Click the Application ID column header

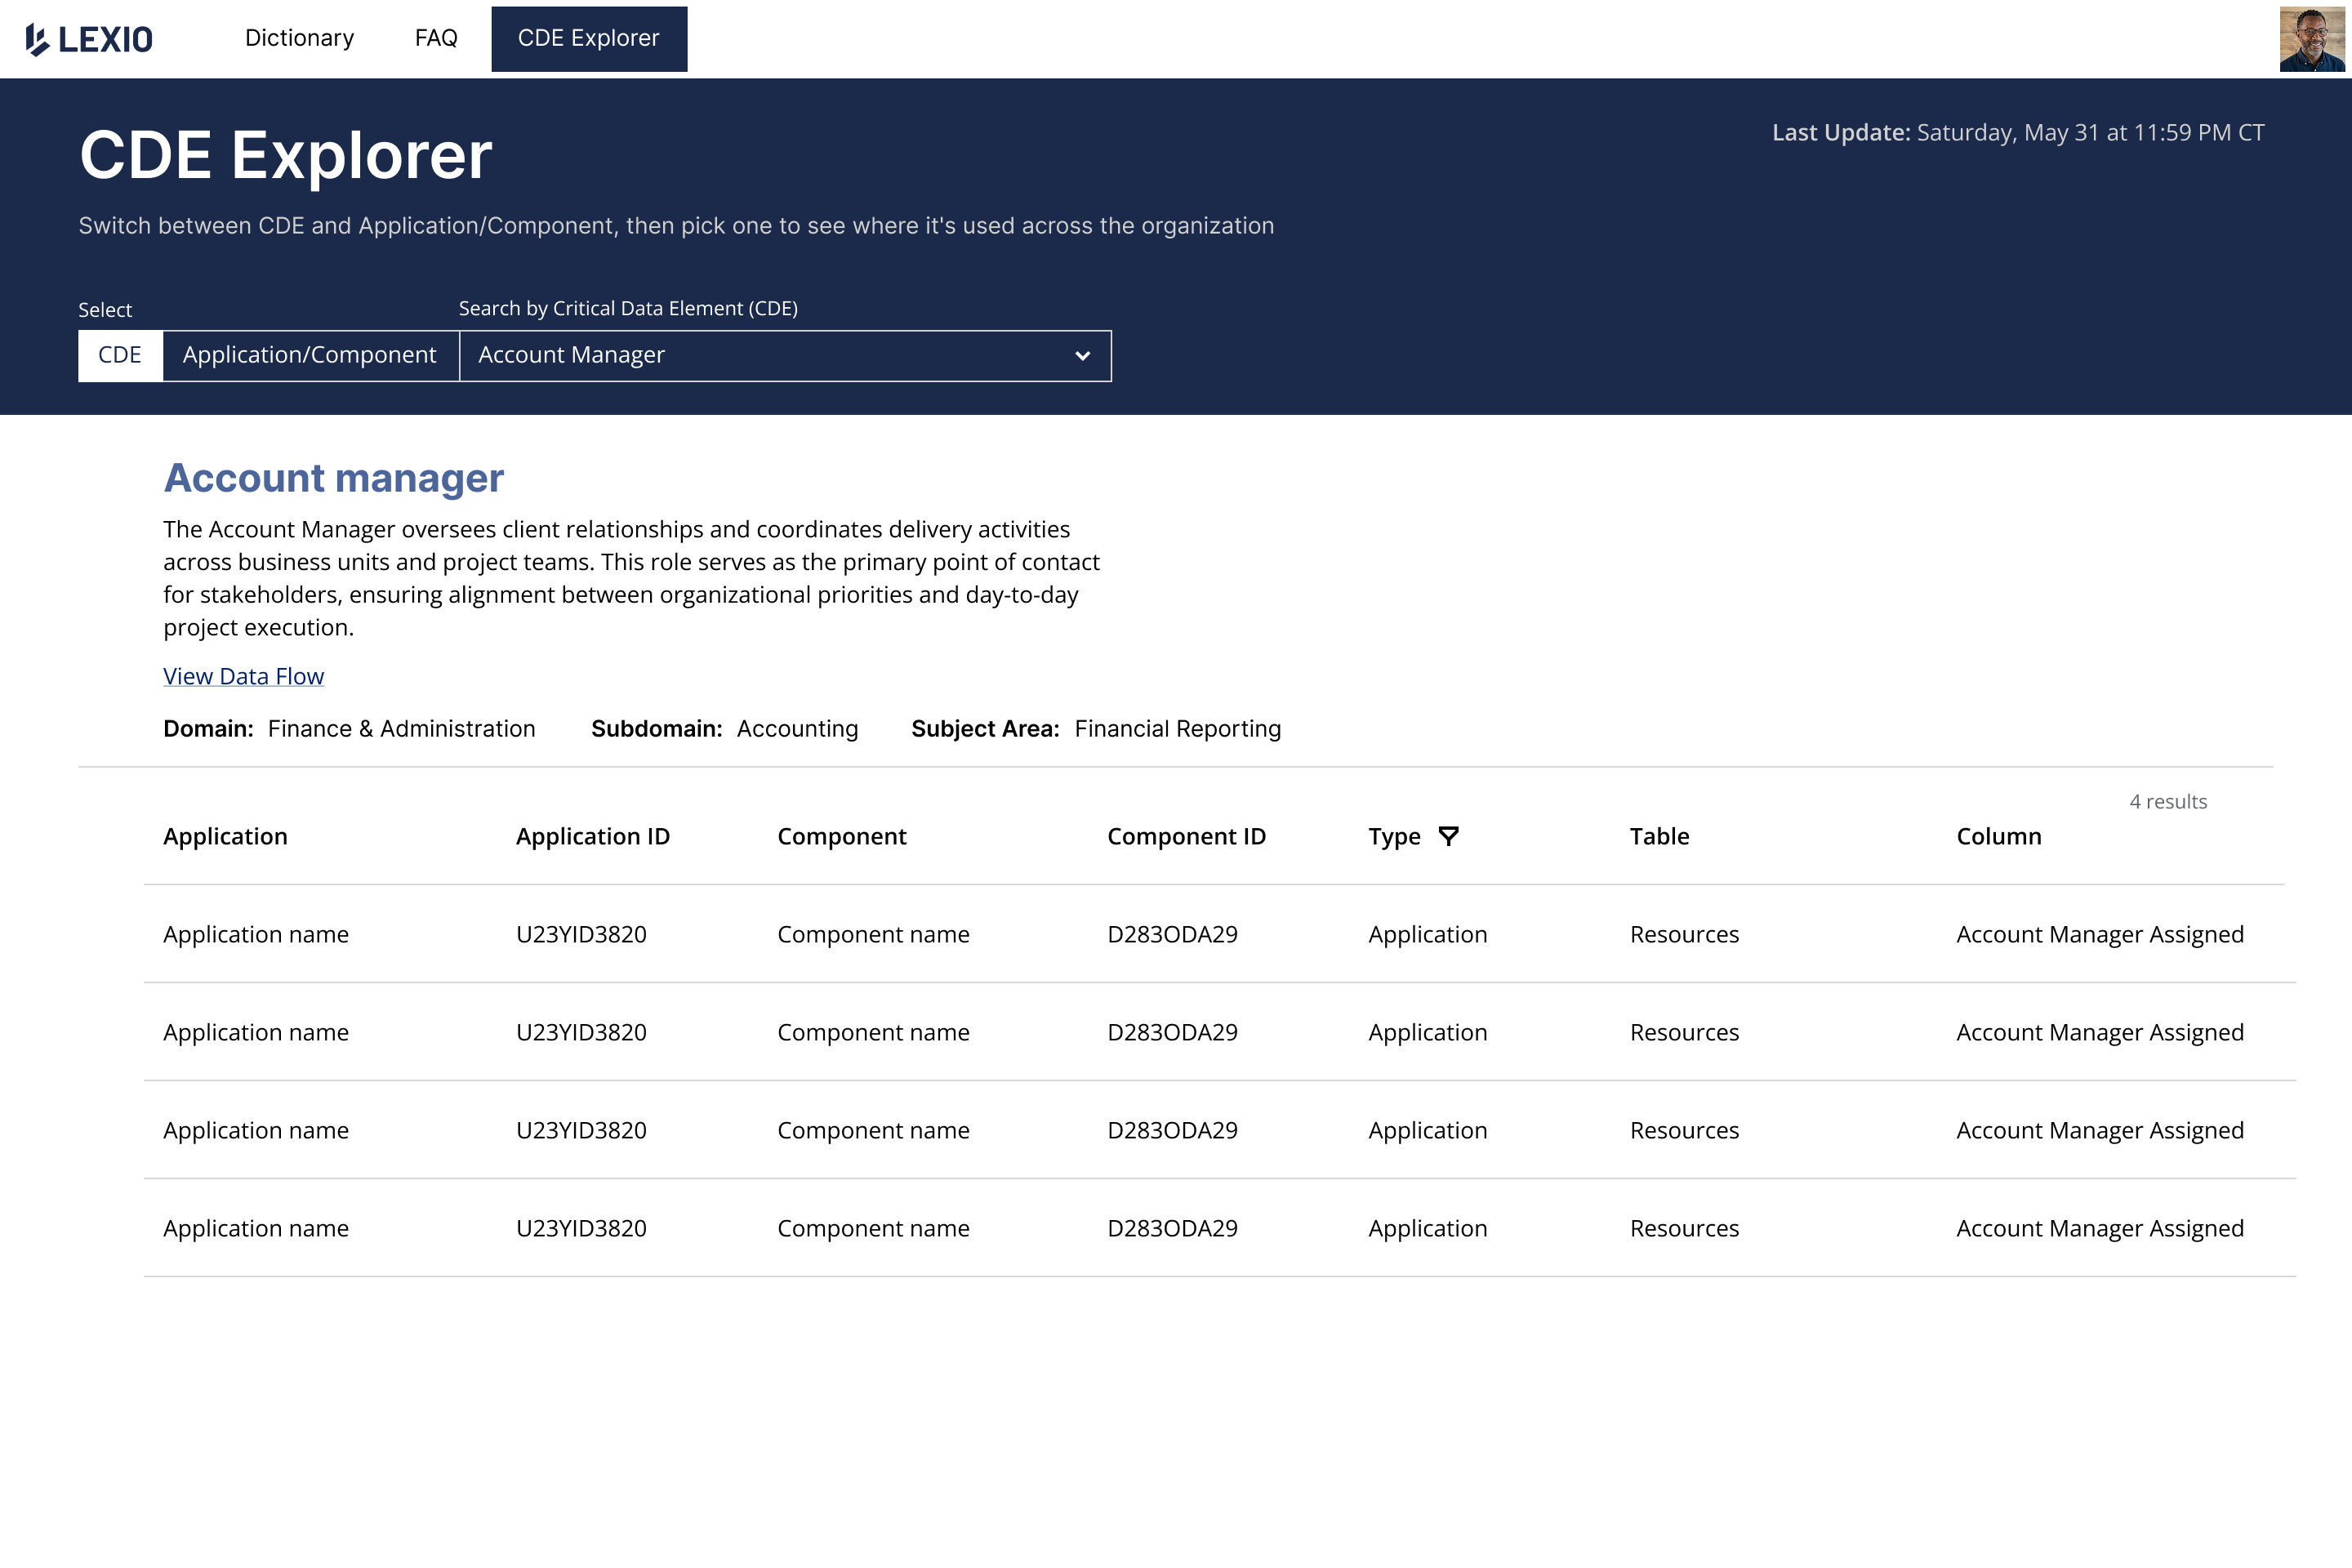click(x=593, y=837)
